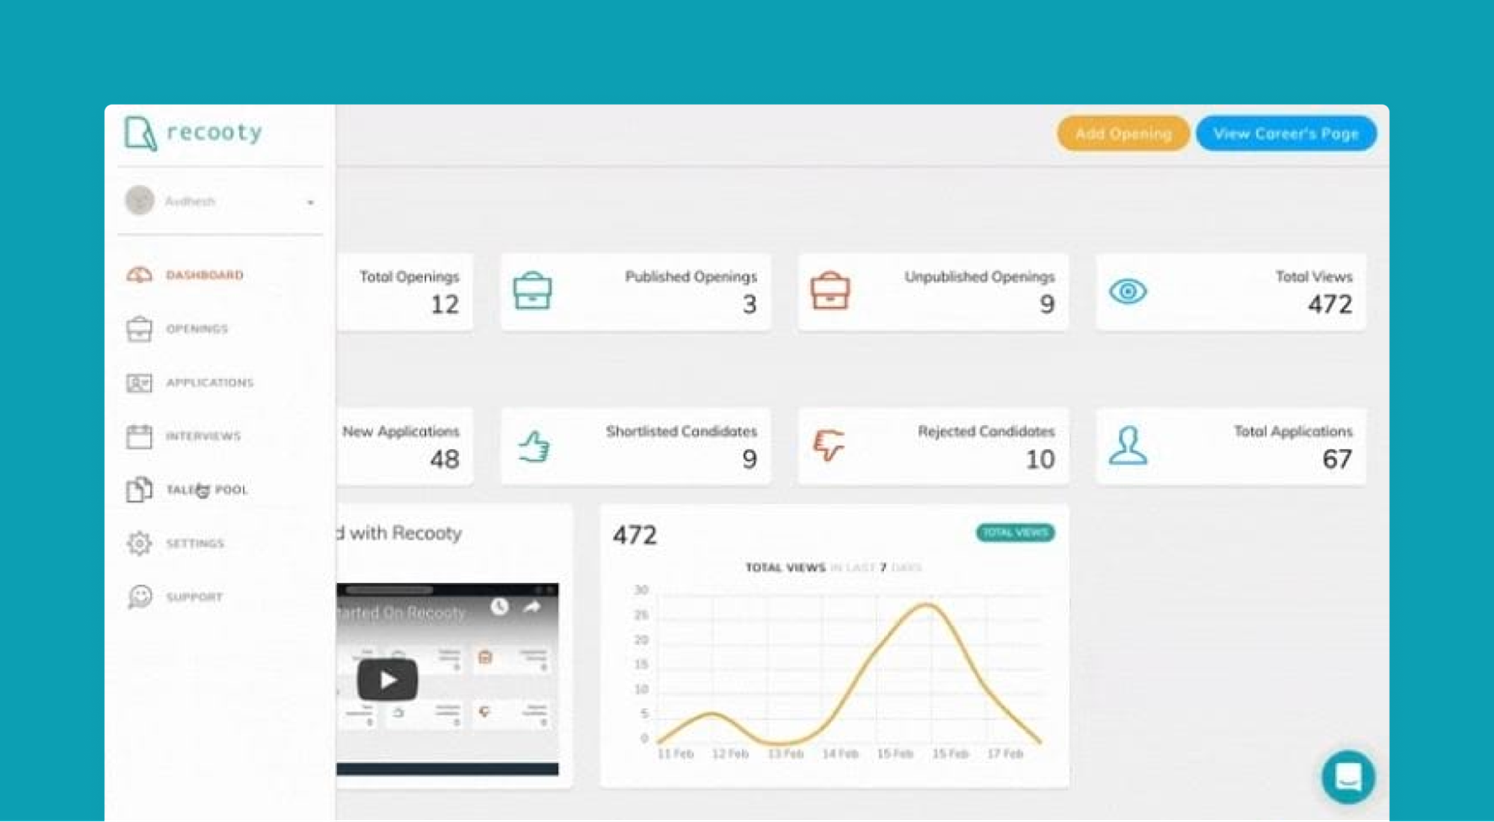The width and height of the screenshot is (1494, 822).
Task: Click the eye icon on Total Views card
Action: tap(1128, 292)
